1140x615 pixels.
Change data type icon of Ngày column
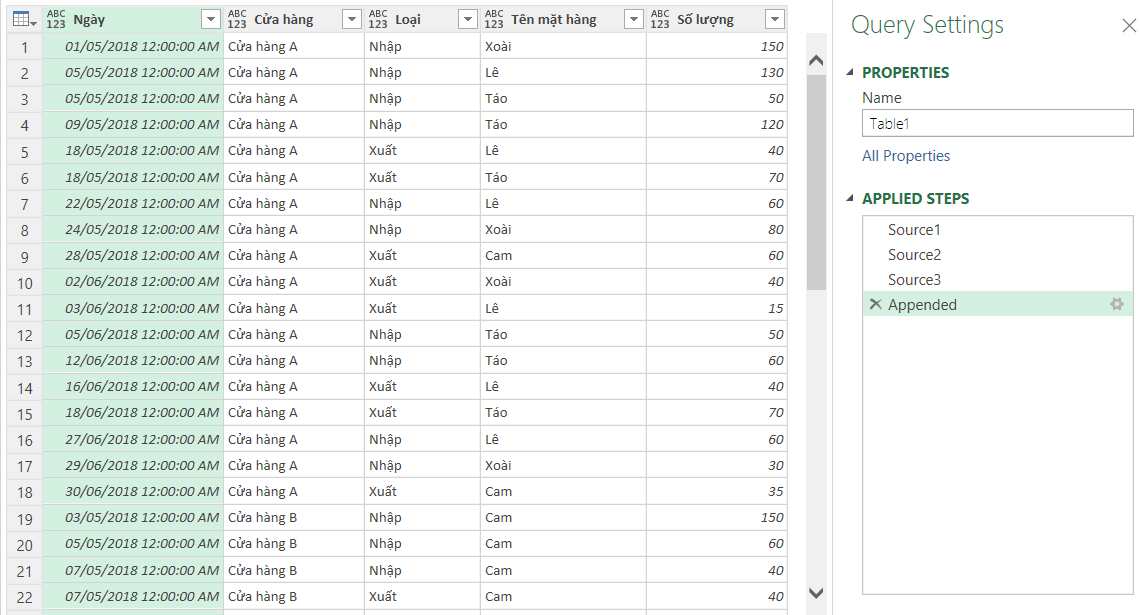[56, 20]
